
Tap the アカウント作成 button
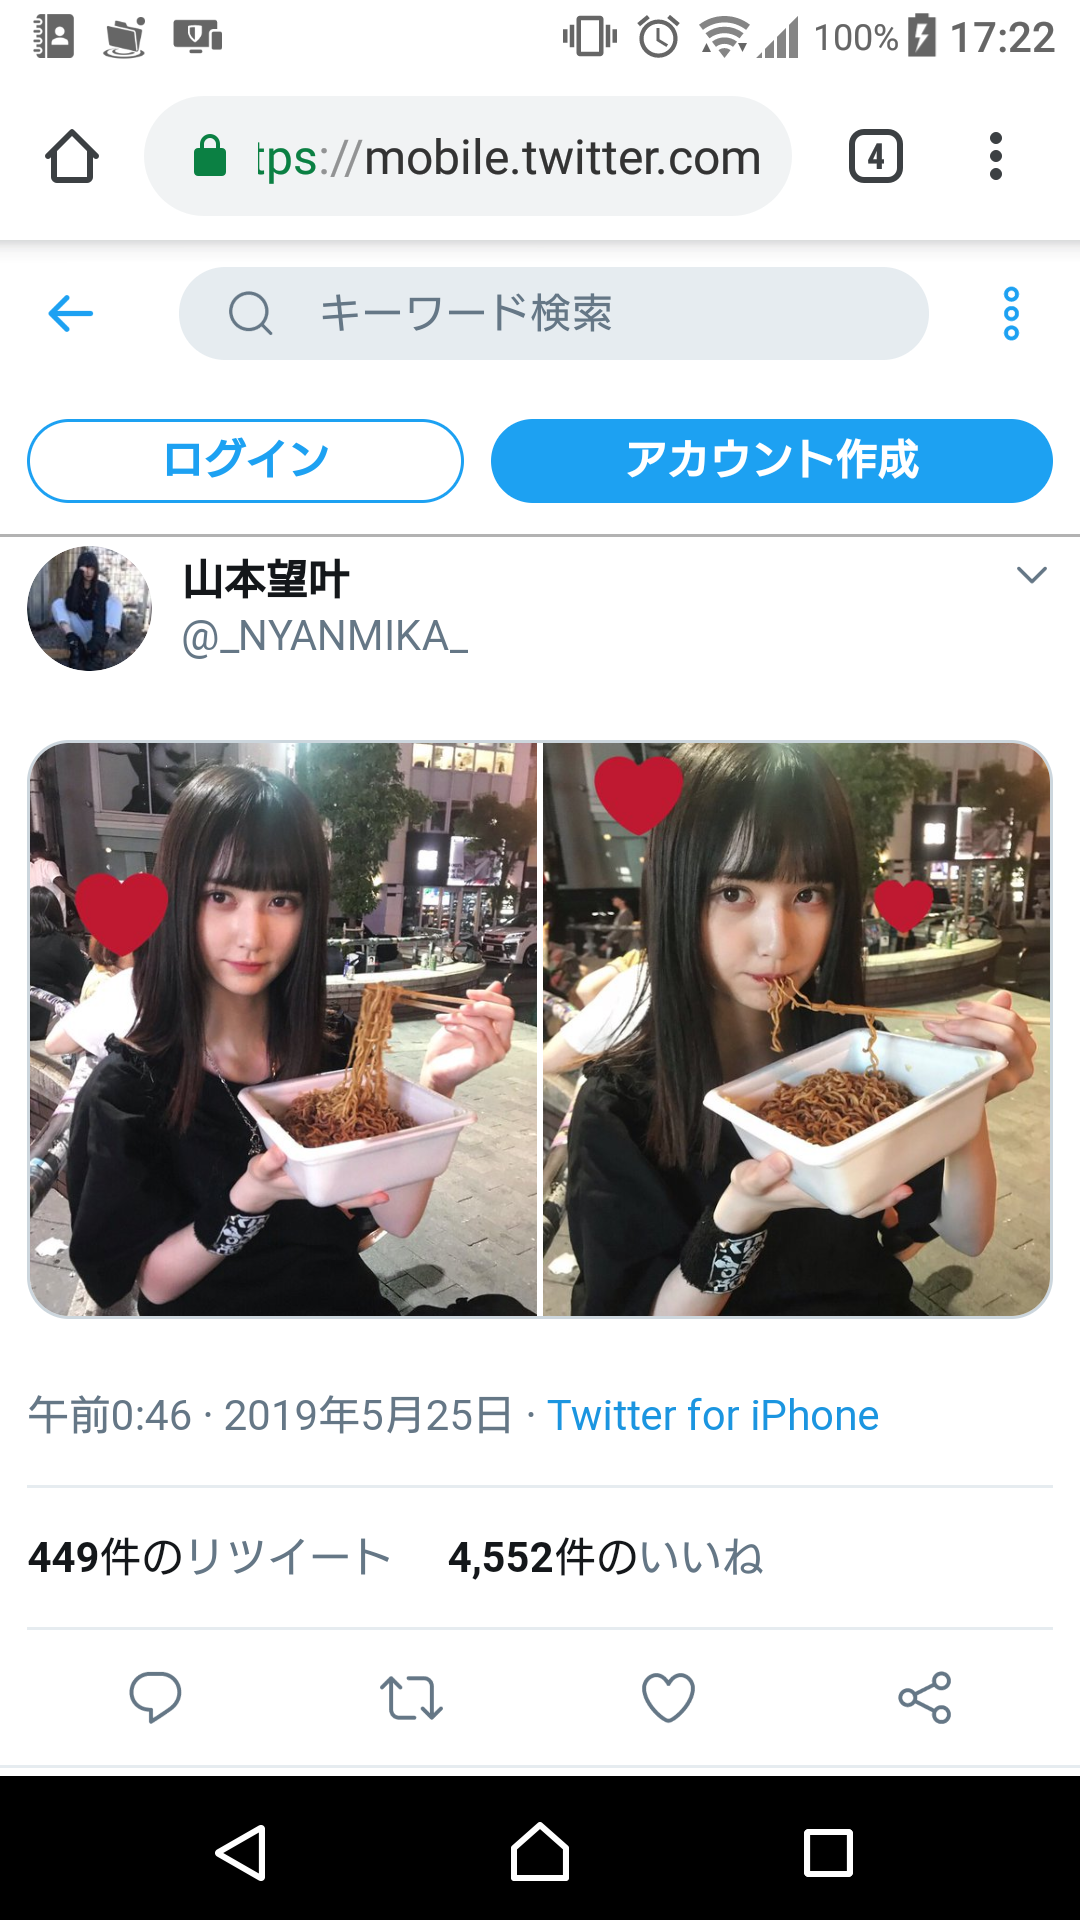pos(771,460)
